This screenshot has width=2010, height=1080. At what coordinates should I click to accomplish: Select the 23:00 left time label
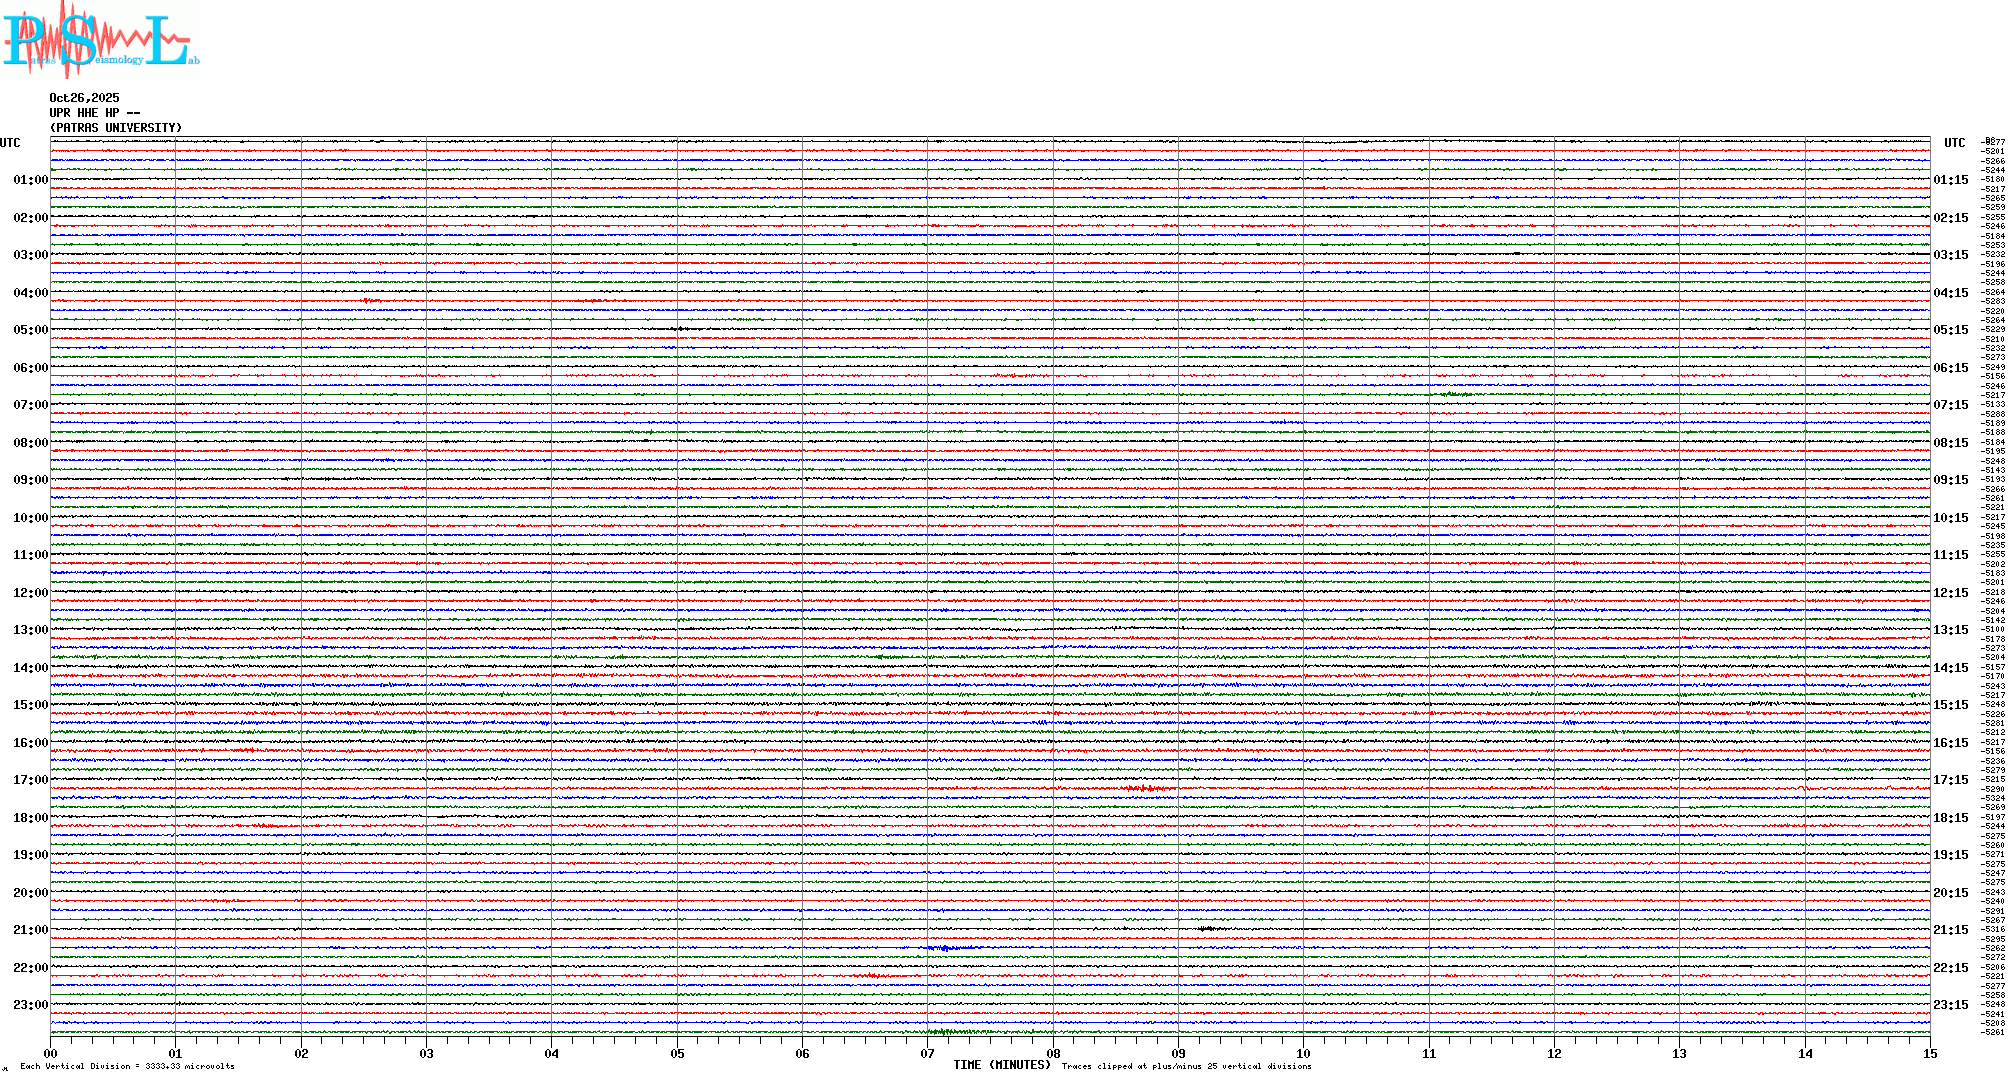point(30,1005)
